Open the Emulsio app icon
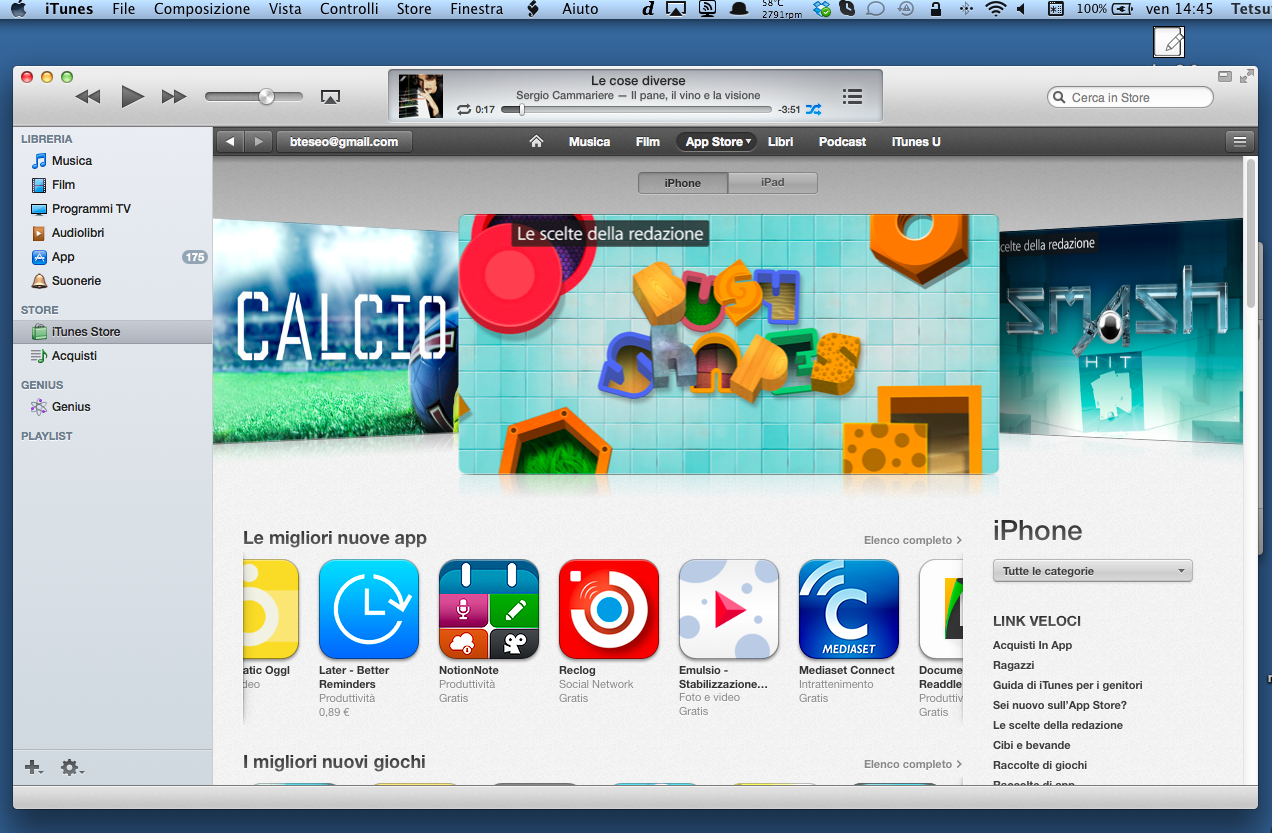The image size is (1272, 833). tap(729, 609)
